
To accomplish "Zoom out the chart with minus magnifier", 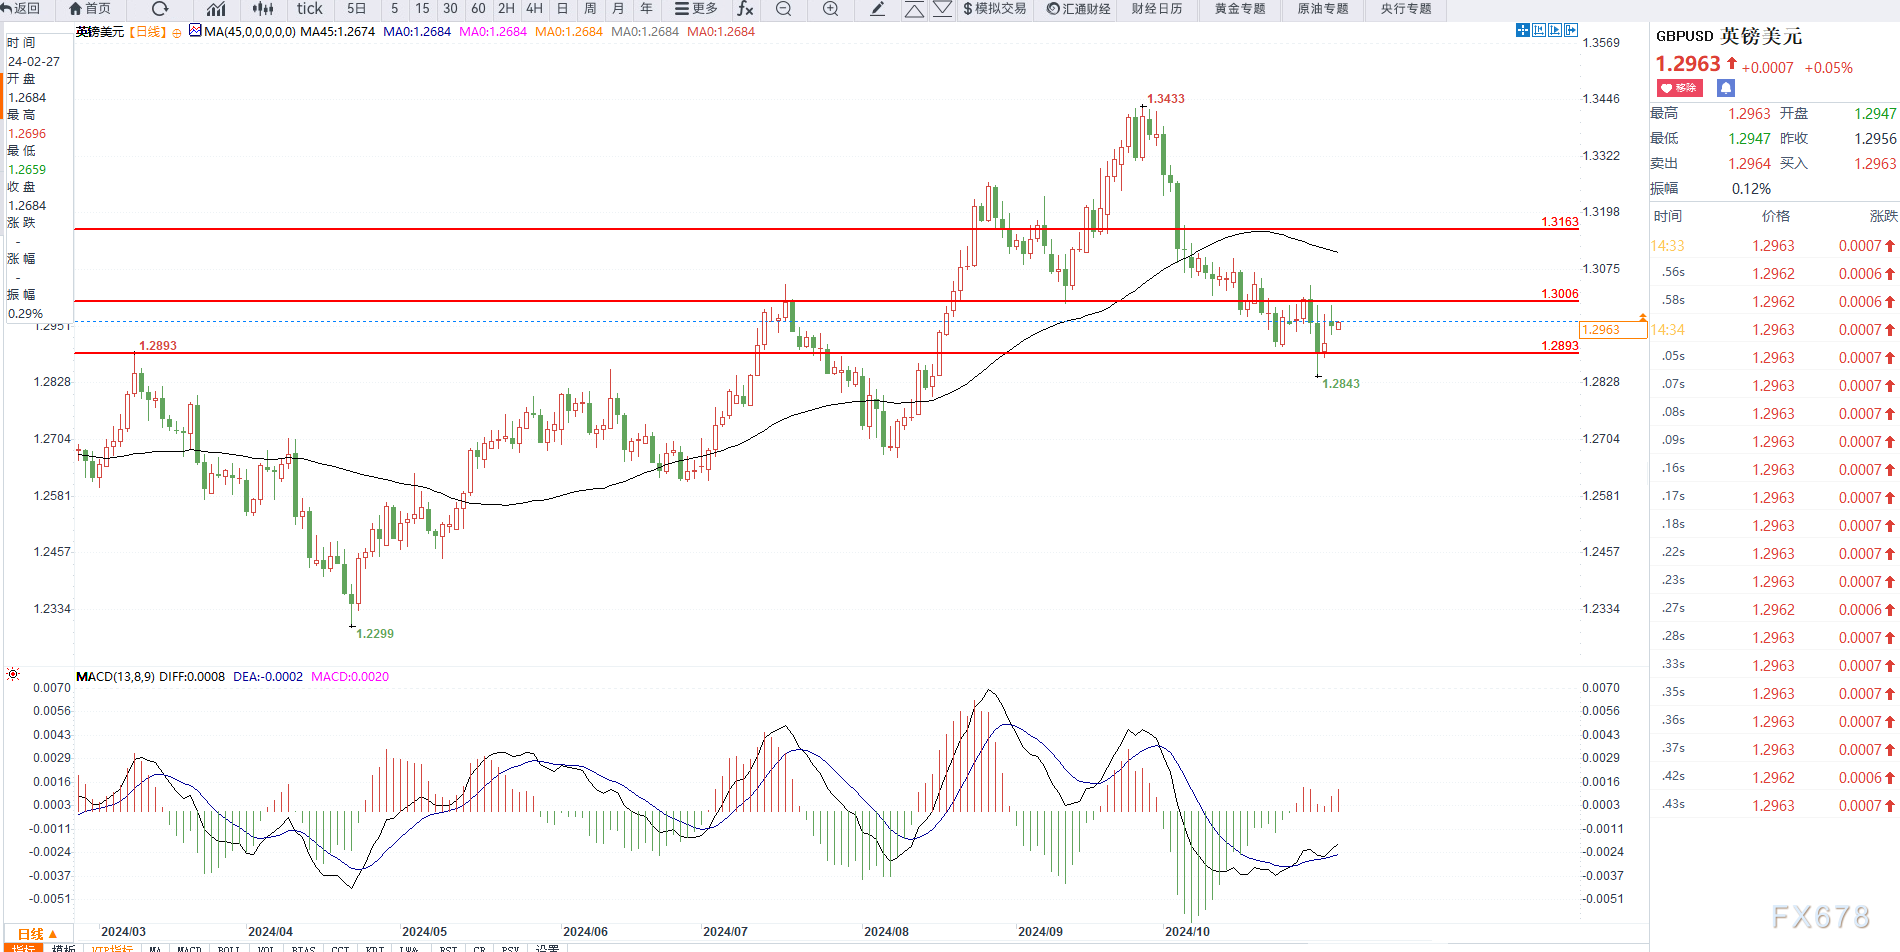I will point(784,9).
